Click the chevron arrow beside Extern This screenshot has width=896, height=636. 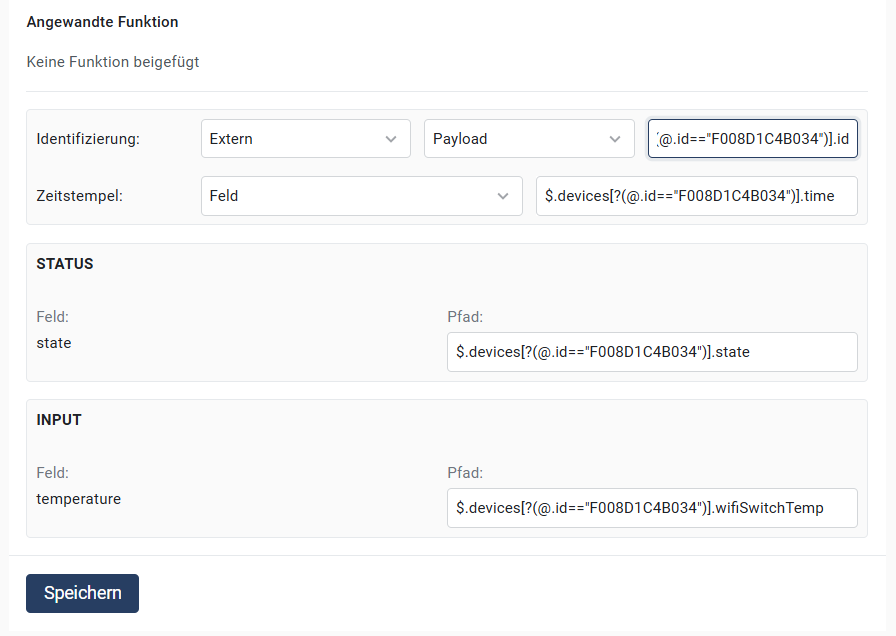pyautogui.click(x=391, y=139)
